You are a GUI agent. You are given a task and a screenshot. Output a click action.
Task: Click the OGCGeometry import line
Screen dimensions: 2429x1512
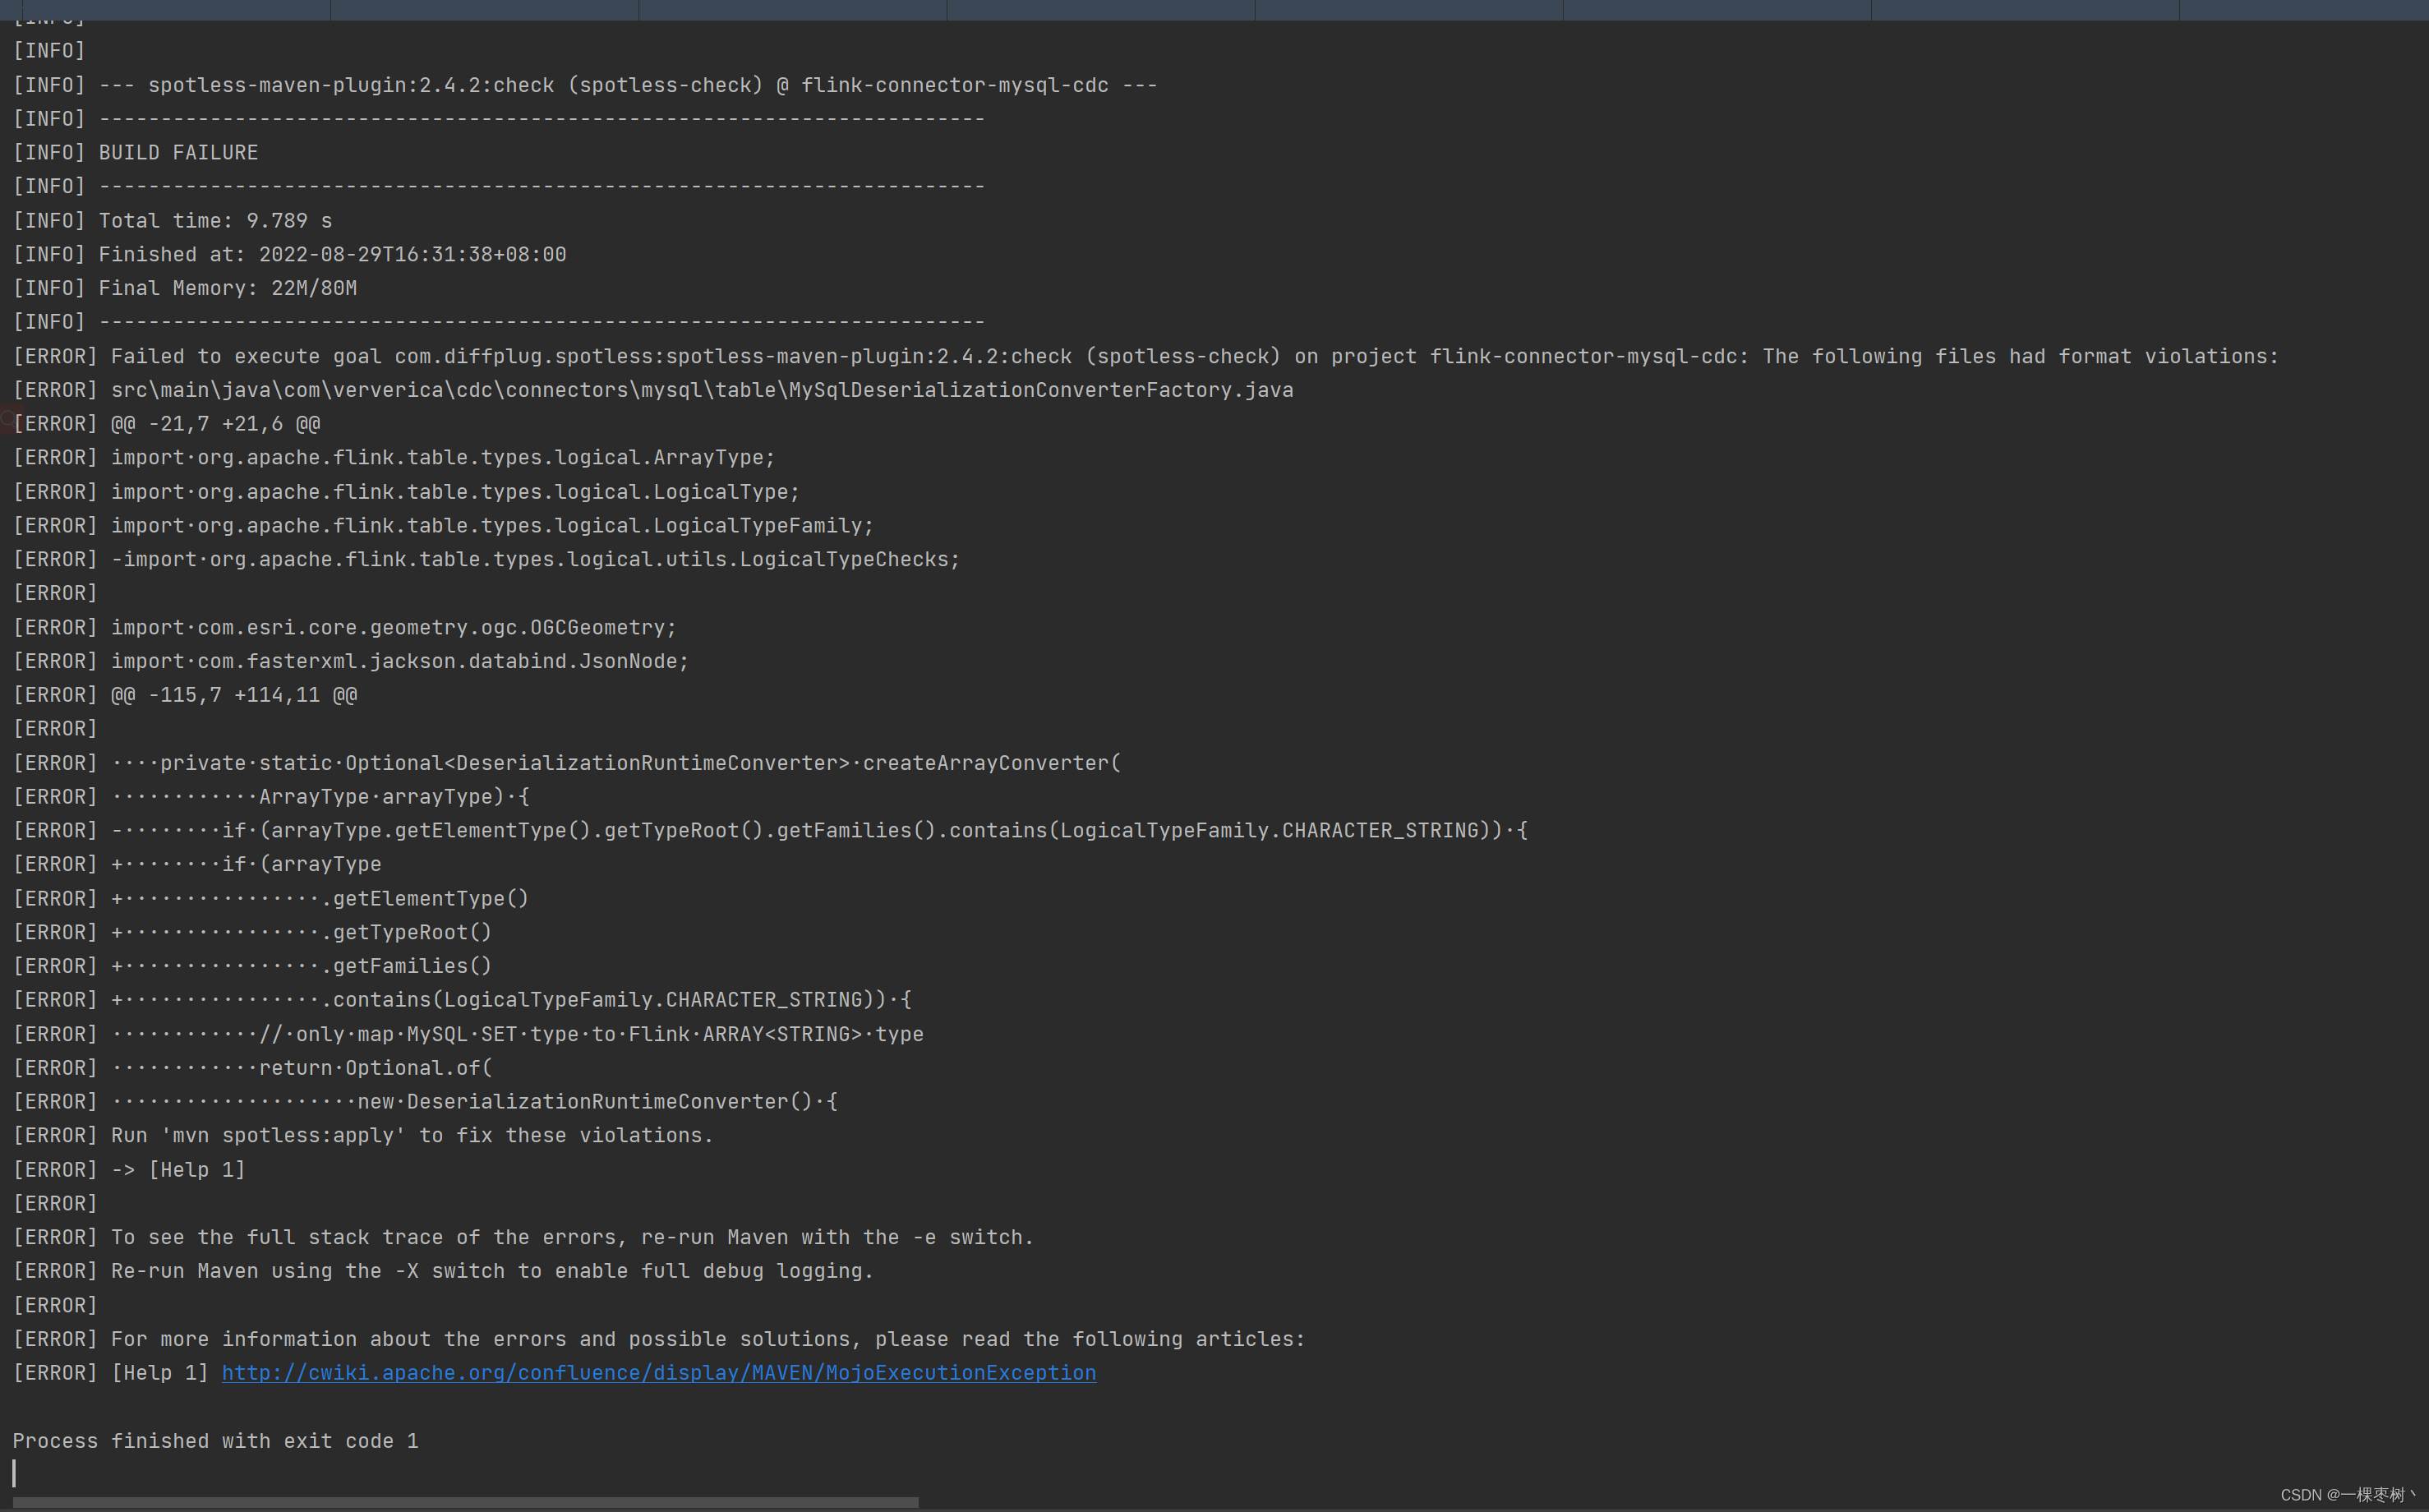(x=344, y=627)
